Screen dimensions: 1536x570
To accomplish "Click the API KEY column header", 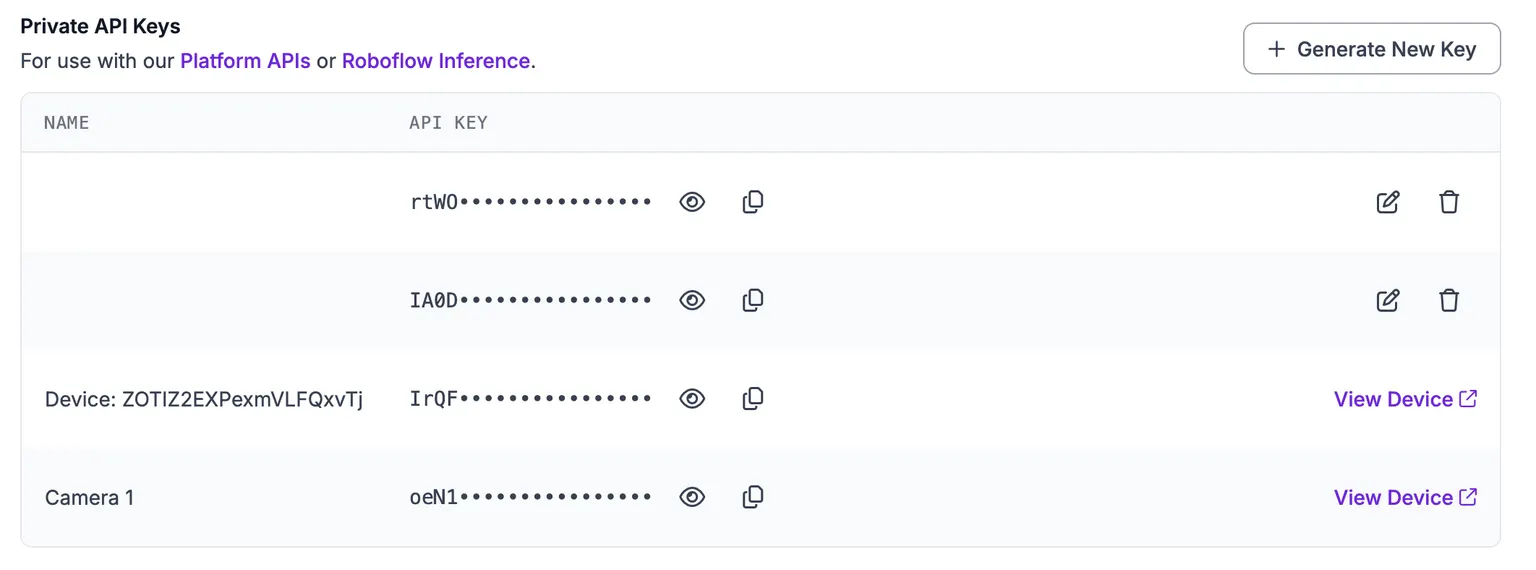I will click(448, 123).
